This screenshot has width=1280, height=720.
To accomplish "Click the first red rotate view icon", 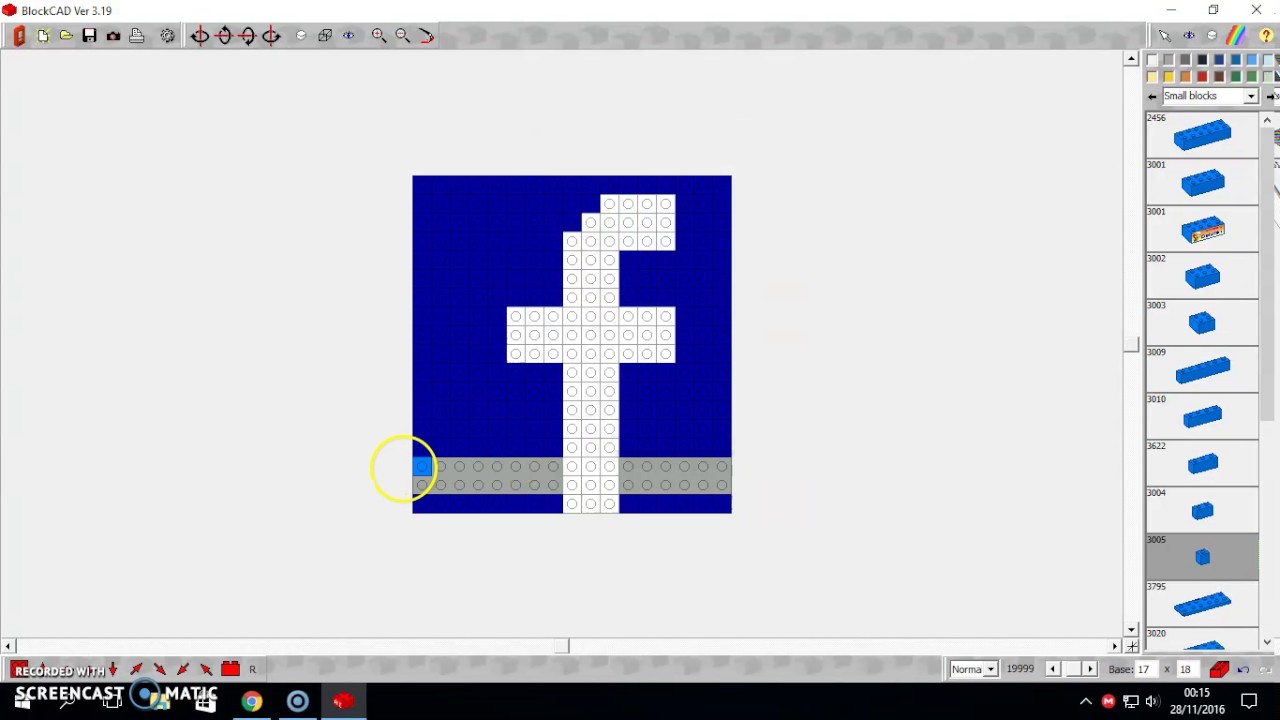I will point(200,36).
